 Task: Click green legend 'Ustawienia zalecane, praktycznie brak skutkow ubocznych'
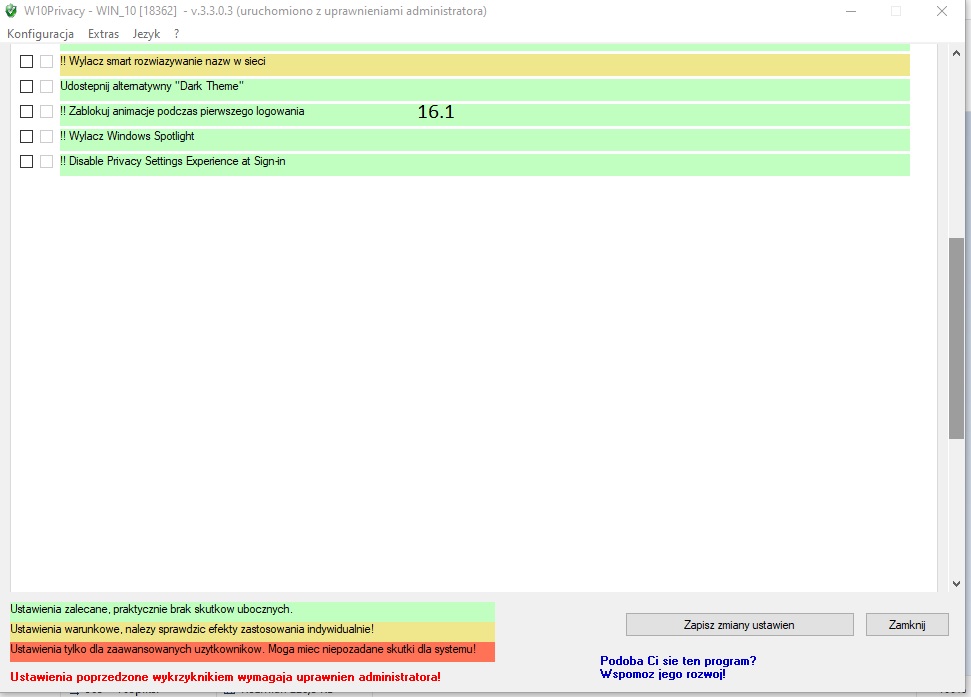tap(252, 610)
